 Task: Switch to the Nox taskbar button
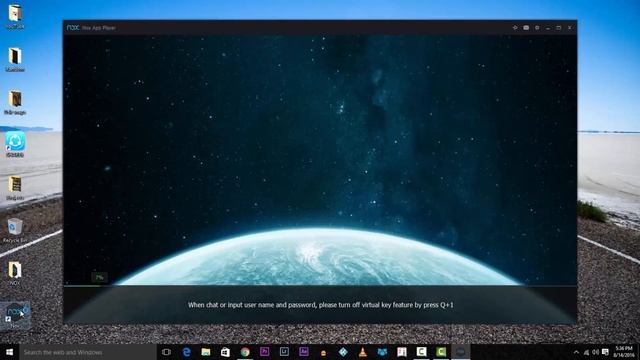click(460, 352)
